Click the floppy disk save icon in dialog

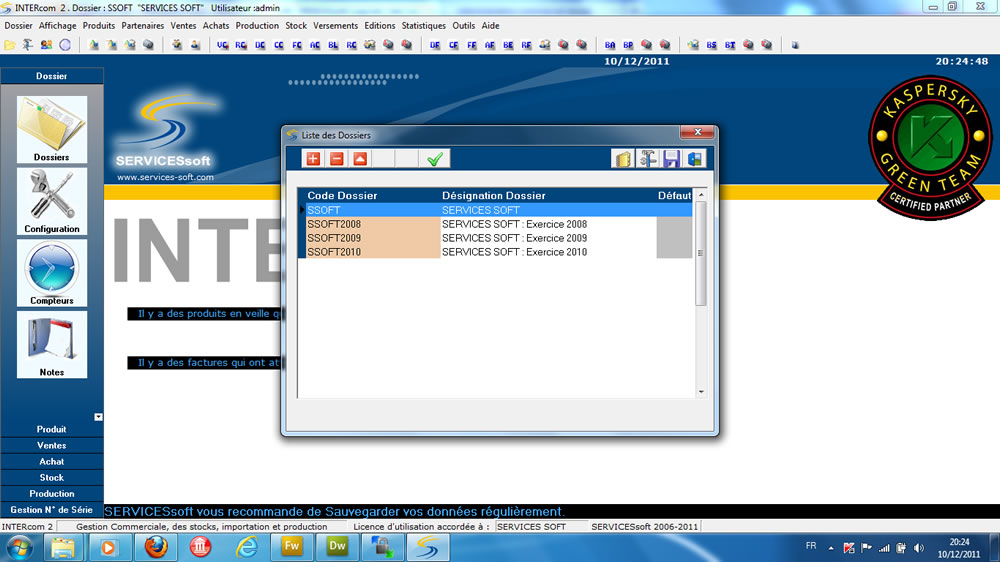671,159
